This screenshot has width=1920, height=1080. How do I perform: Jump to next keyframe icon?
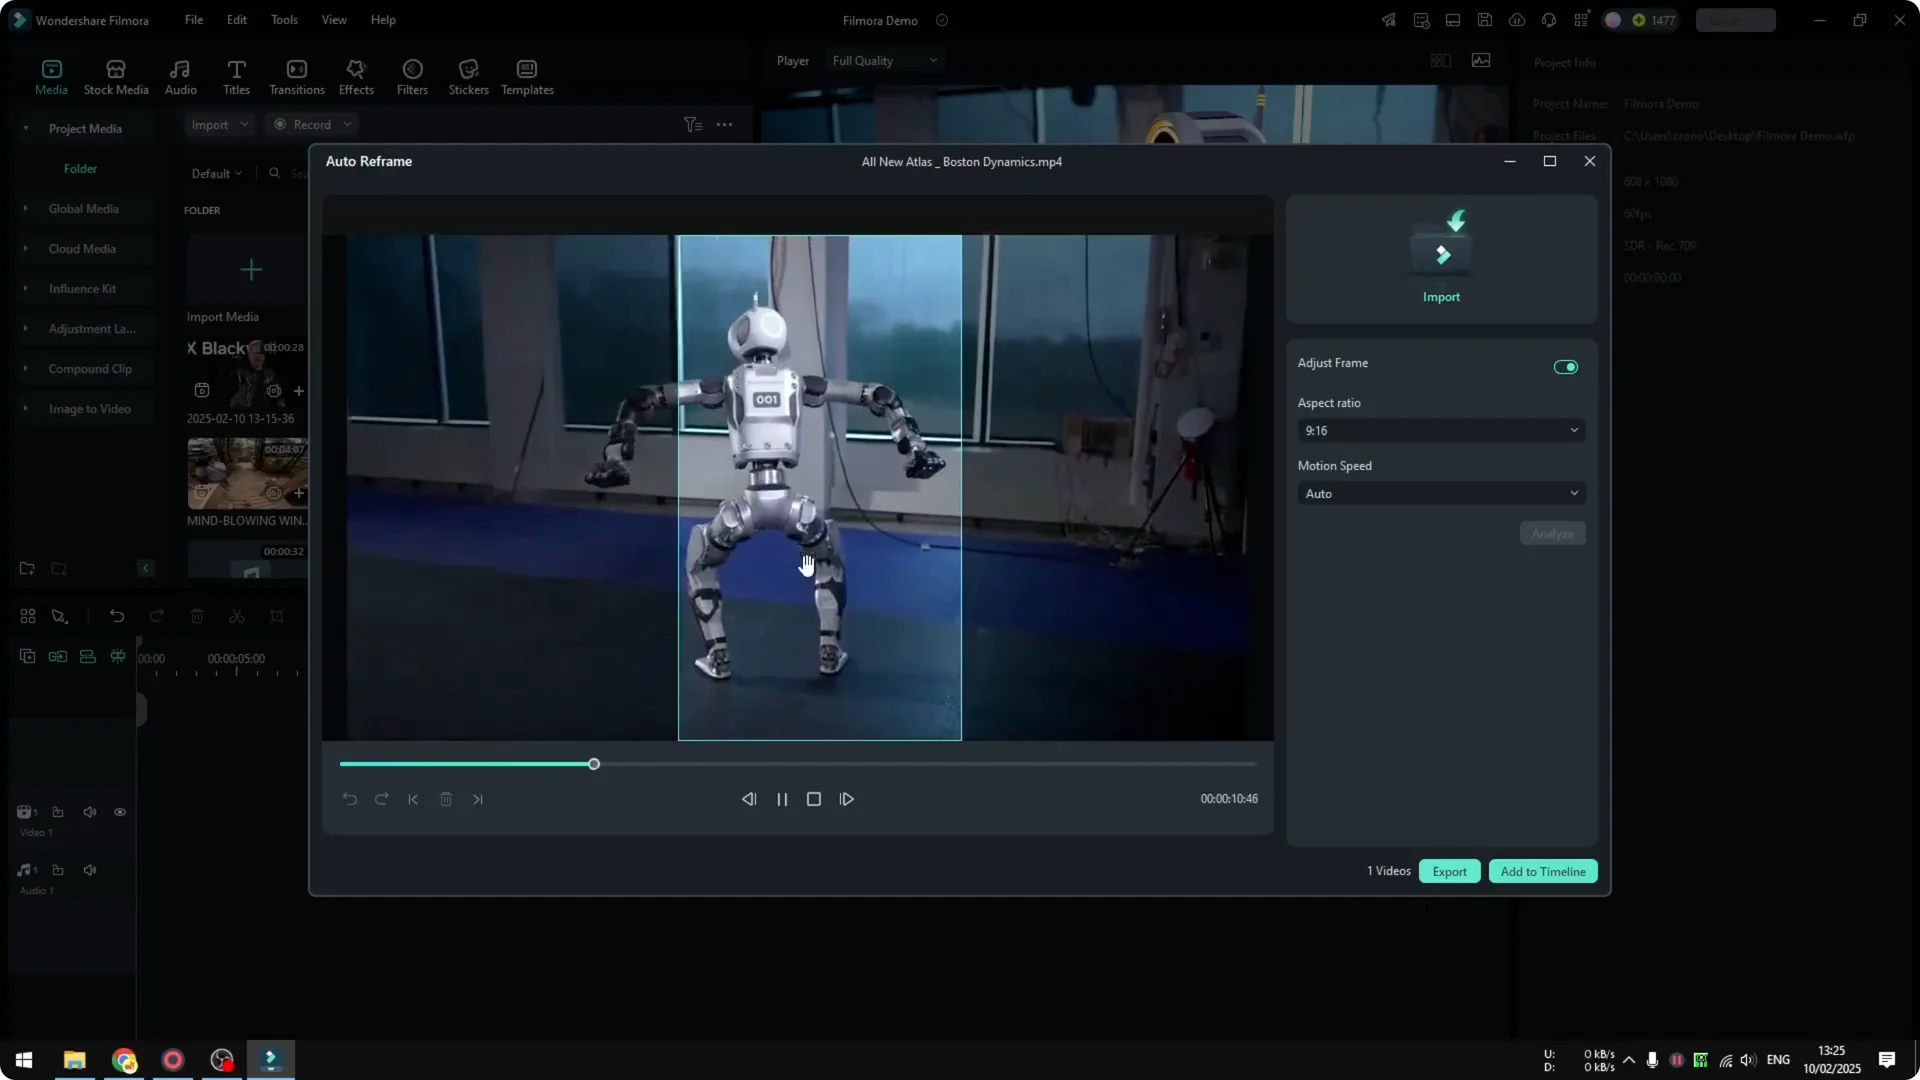click(478, 799)
